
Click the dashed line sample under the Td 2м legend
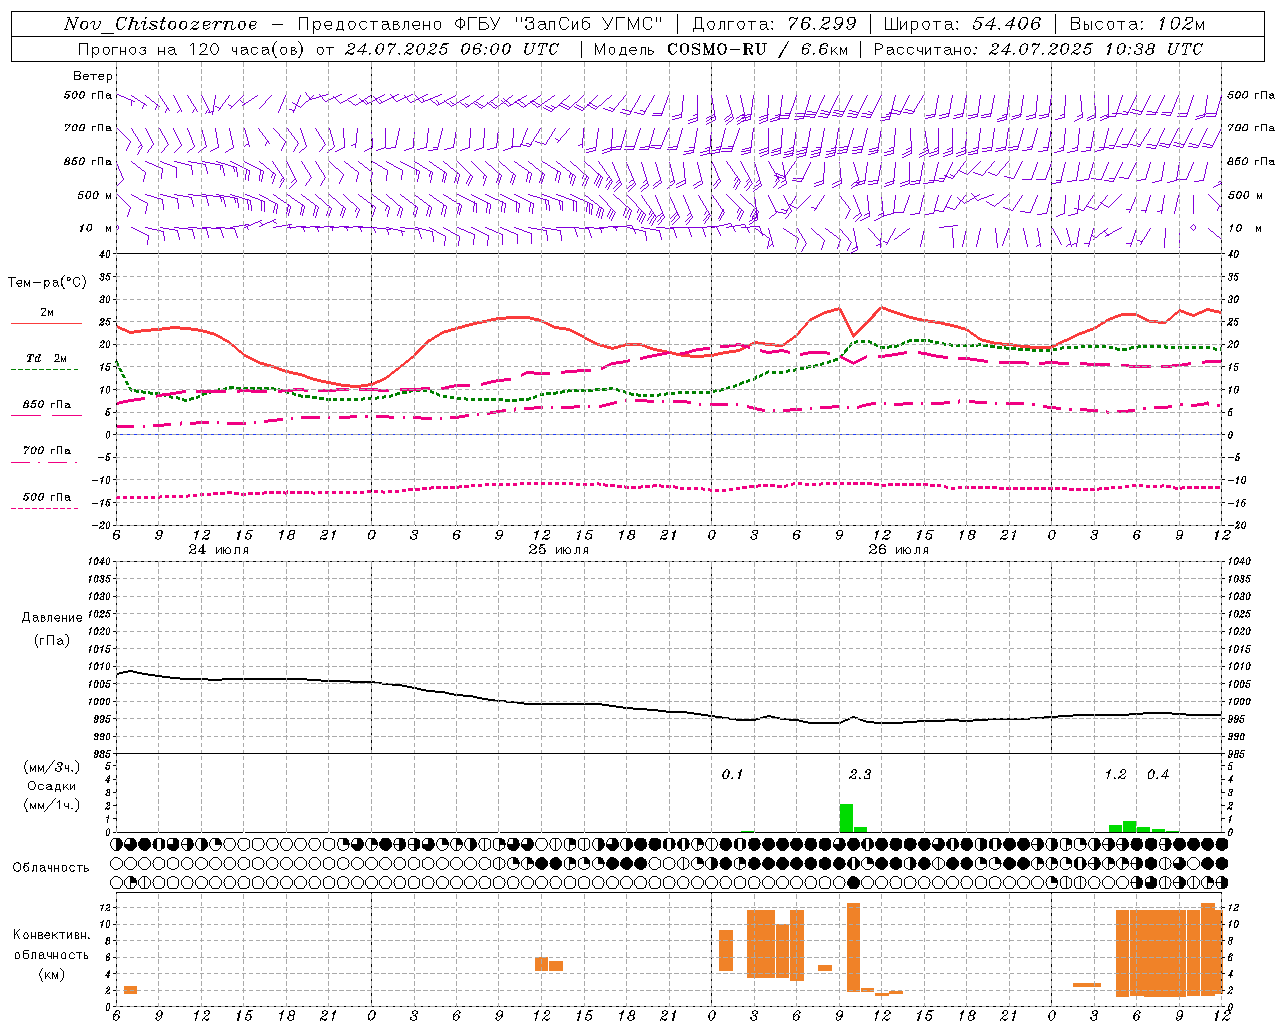44,370
